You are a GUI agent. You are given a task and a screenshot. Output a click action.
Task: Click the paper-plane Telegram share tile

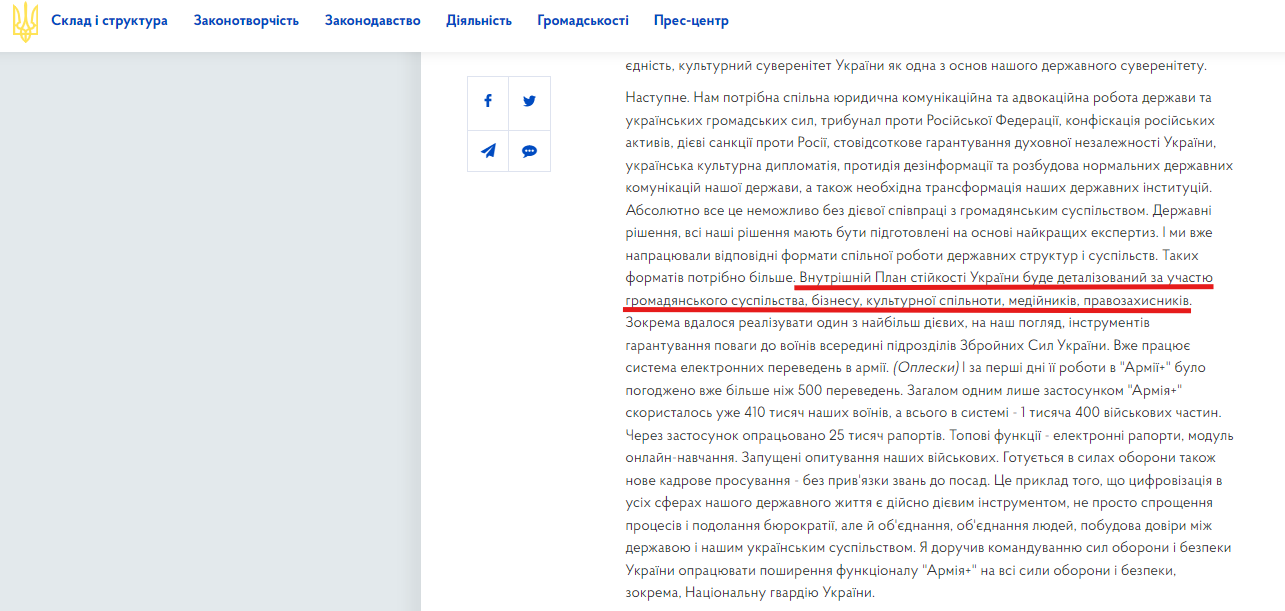pyautogui.click(x=488, y=150)
